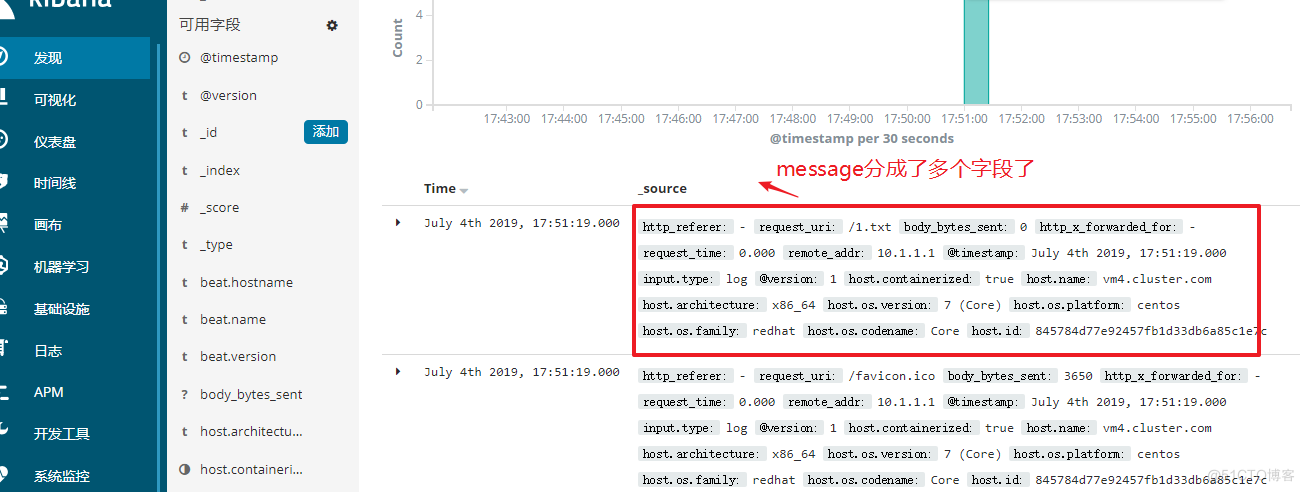Click the number type icon beside _score
1304x492 pixels.
pyautogui.click(x=185, y=208)
